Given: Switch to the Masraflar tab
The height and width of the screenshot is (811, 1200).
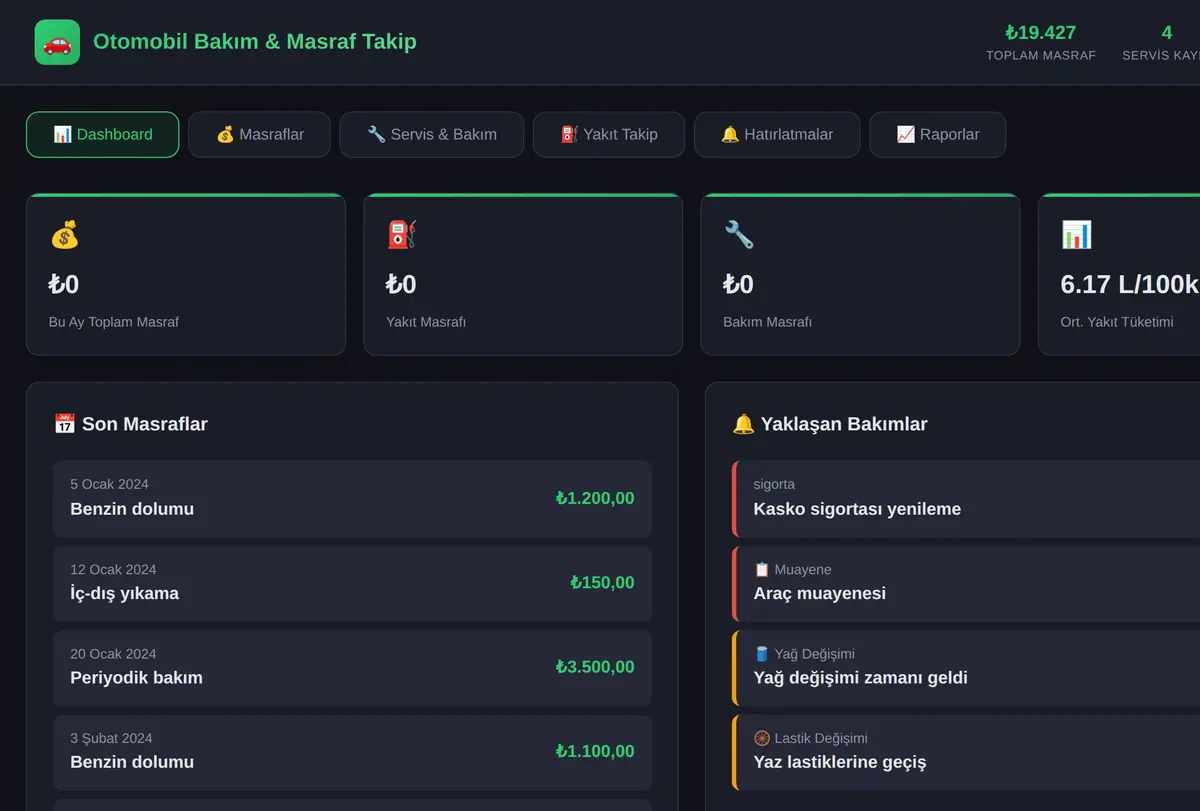Looking at the screenshot, I should (259, 135).
